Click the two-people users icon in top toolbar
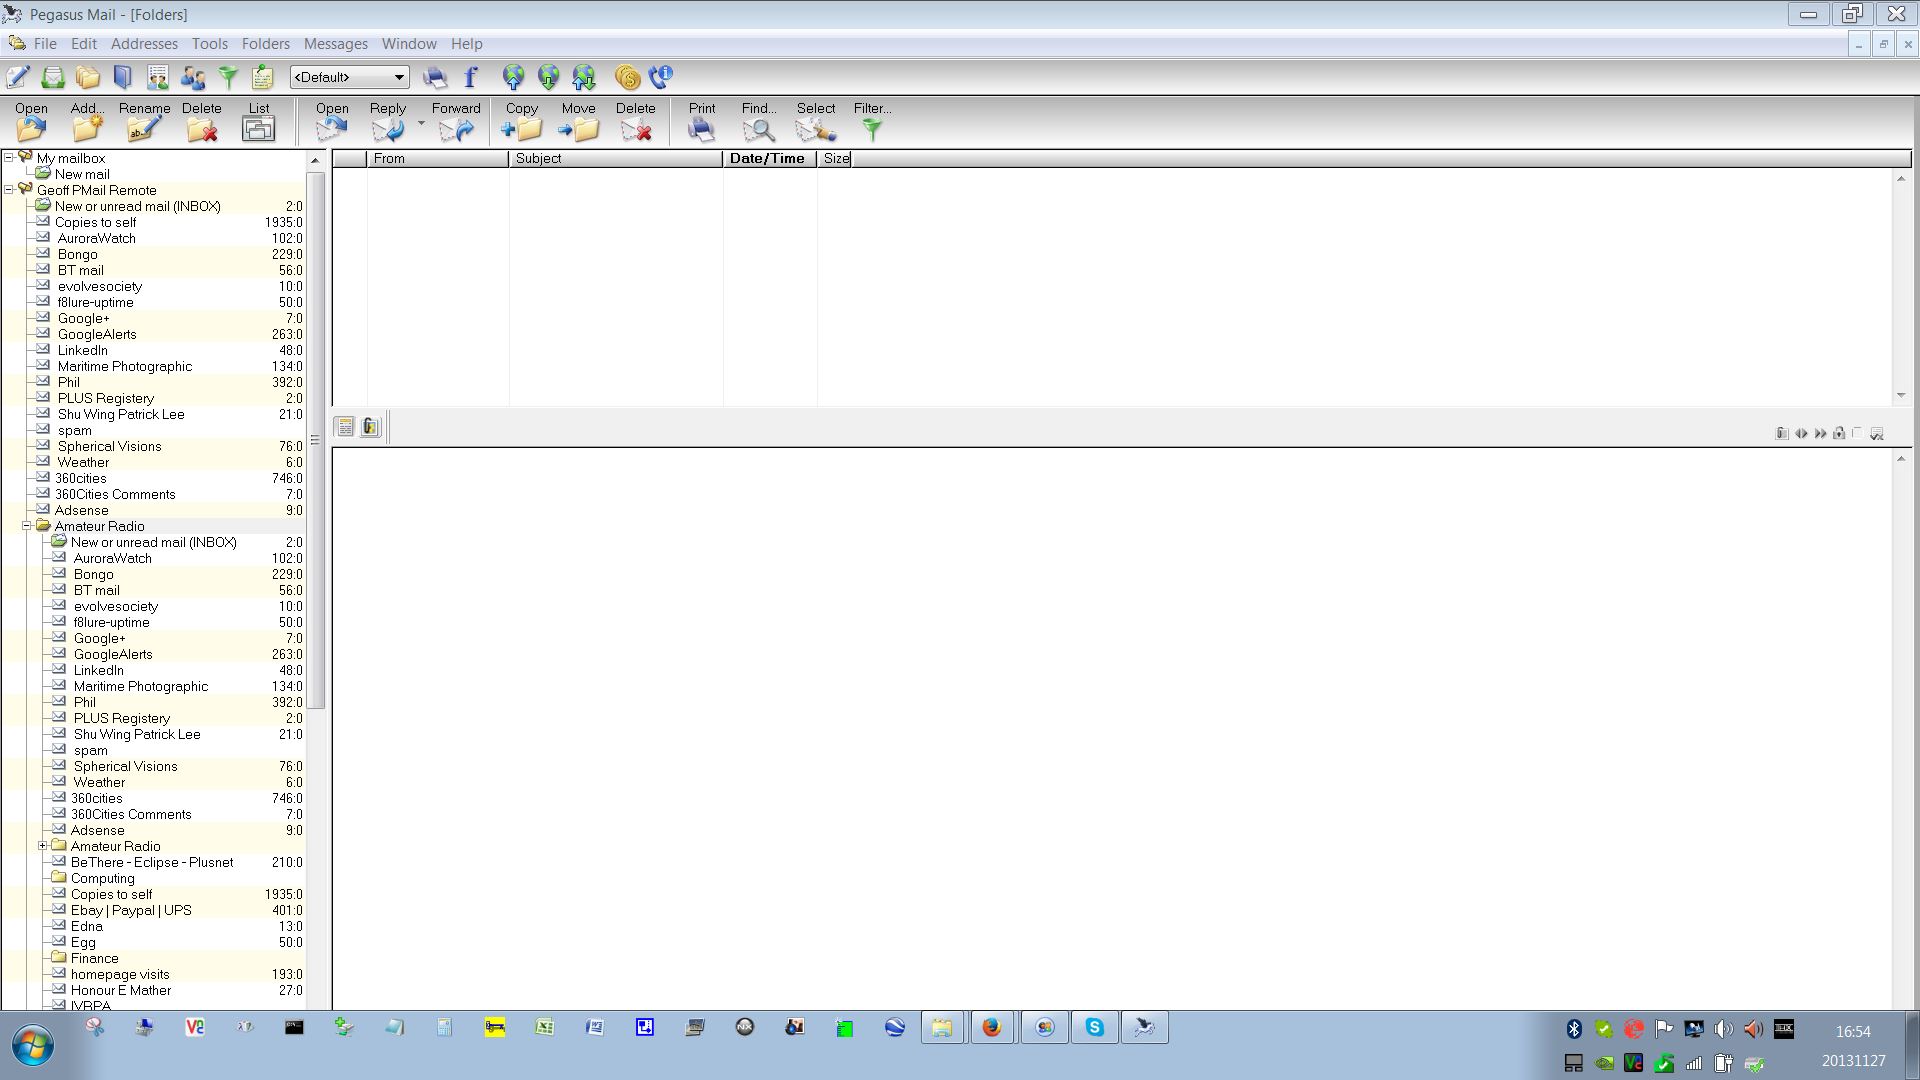 coord(193,77)
